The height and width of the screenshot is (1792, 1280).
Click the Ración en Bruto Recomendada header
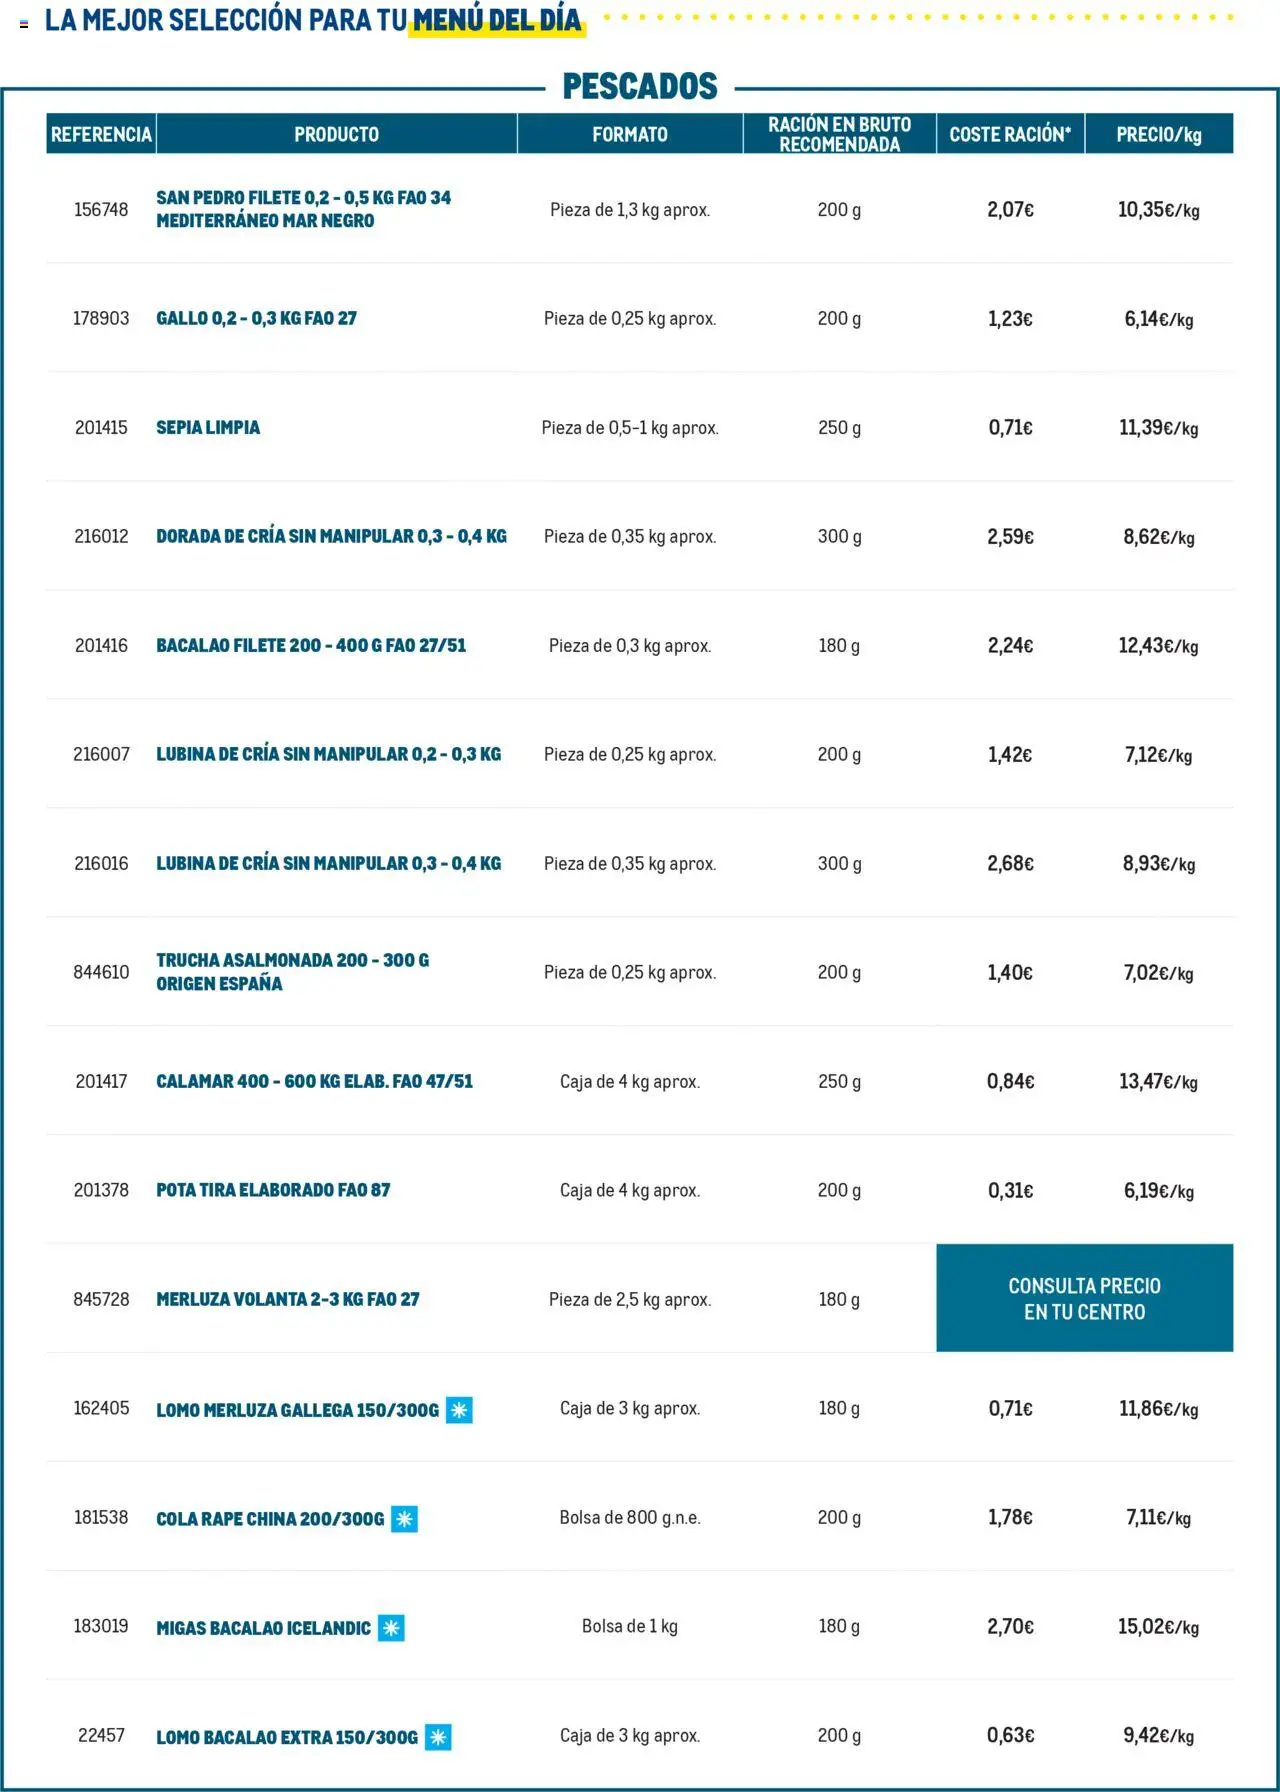839,134
